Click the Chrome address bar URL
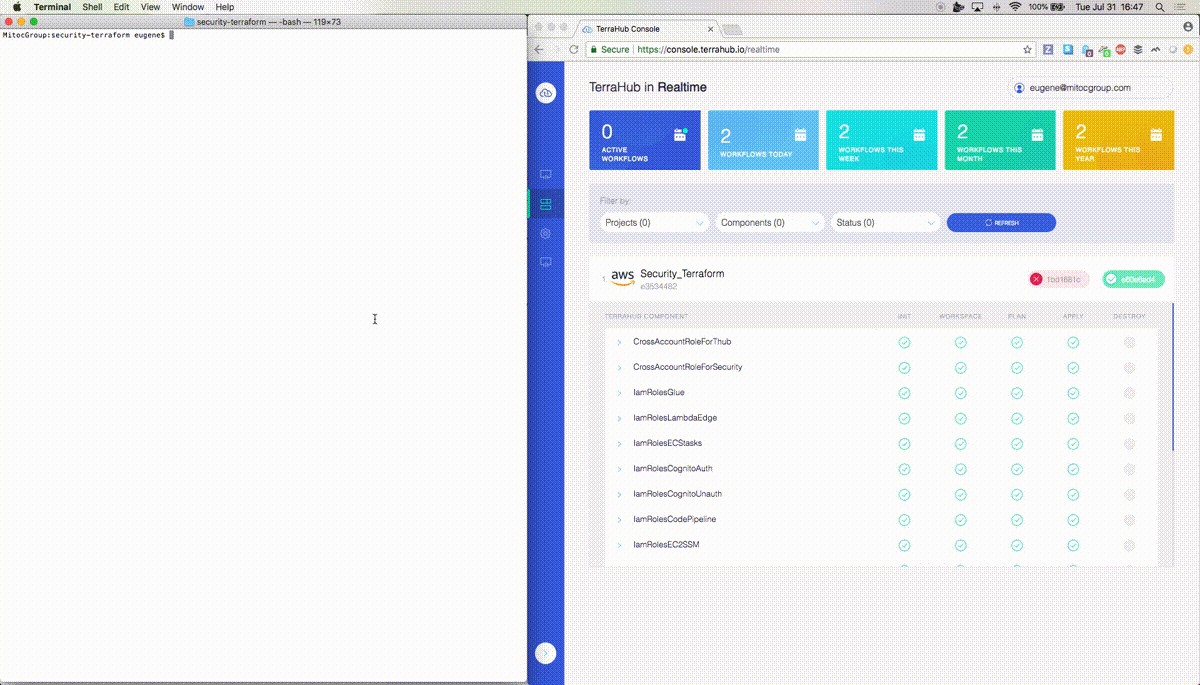 click(708, 49)
